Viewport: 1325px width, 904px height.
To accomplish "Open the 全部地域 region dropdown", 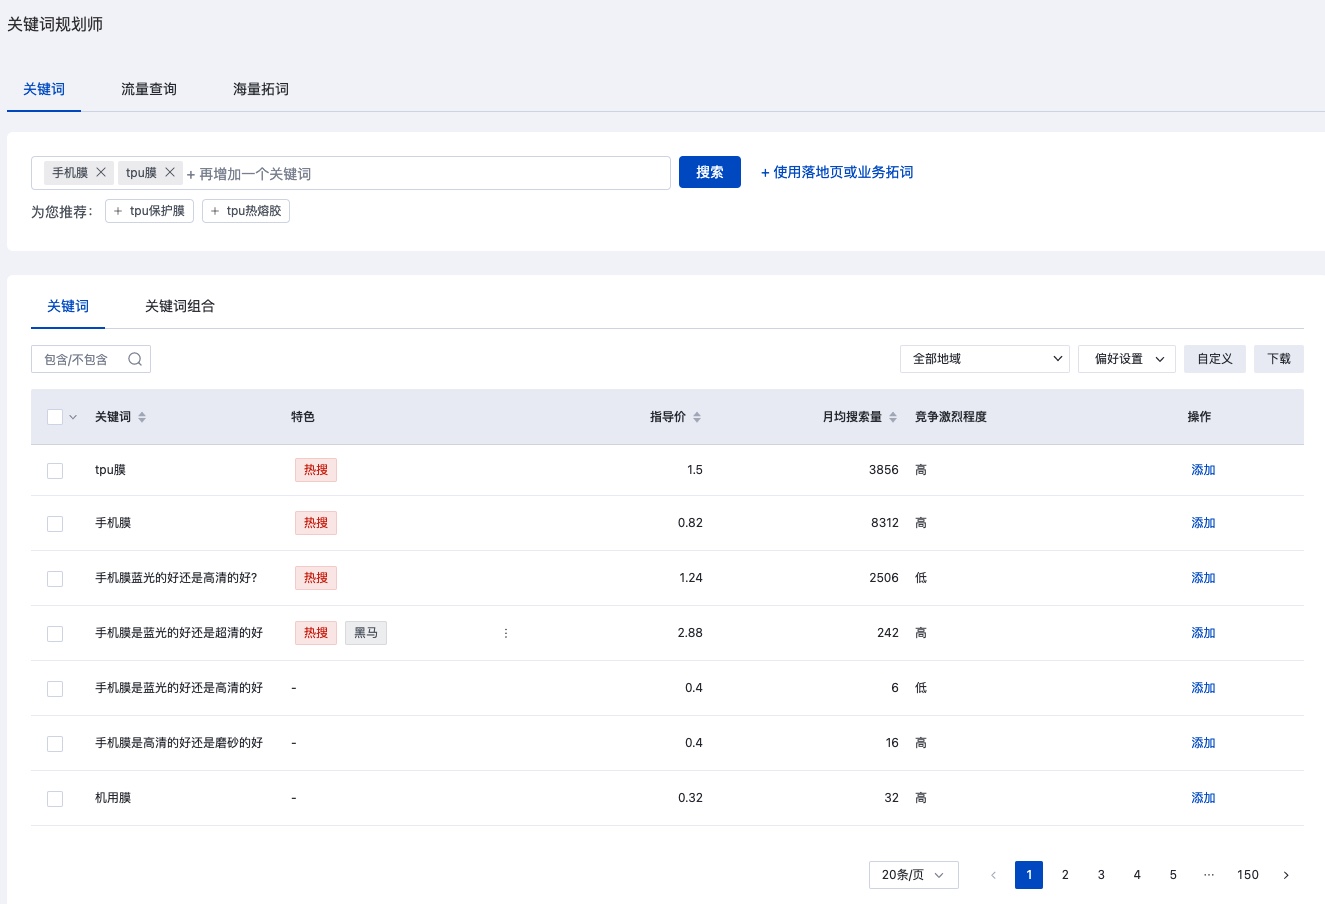I will [984, 358].
